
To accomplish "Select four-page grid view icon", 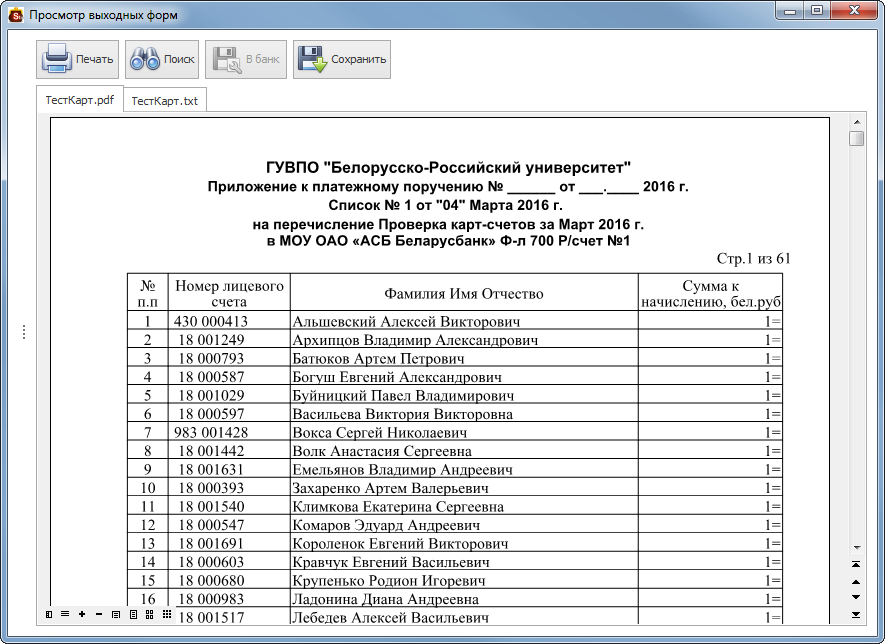I will [x=150, y=614].
